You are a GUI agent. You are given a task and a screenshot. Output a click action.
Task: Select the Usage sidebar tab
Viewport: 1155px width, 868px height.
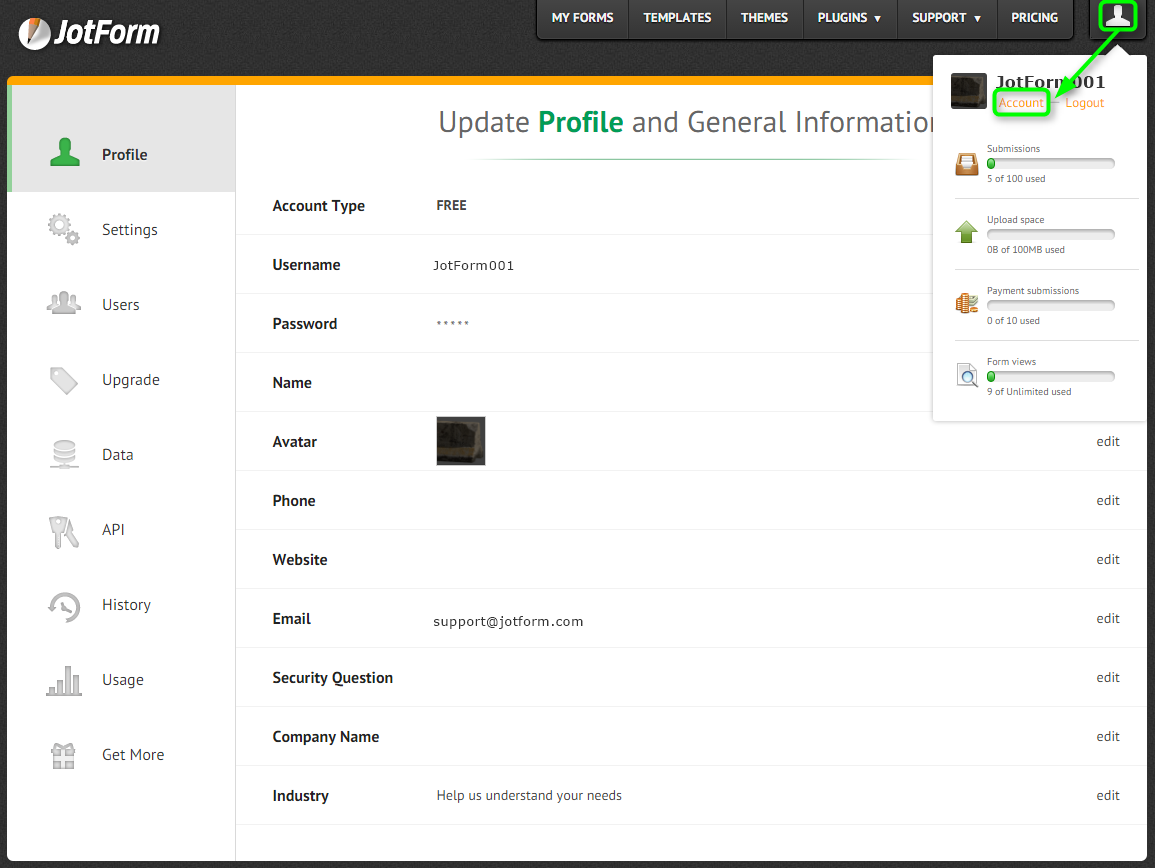tap(122, 680)
